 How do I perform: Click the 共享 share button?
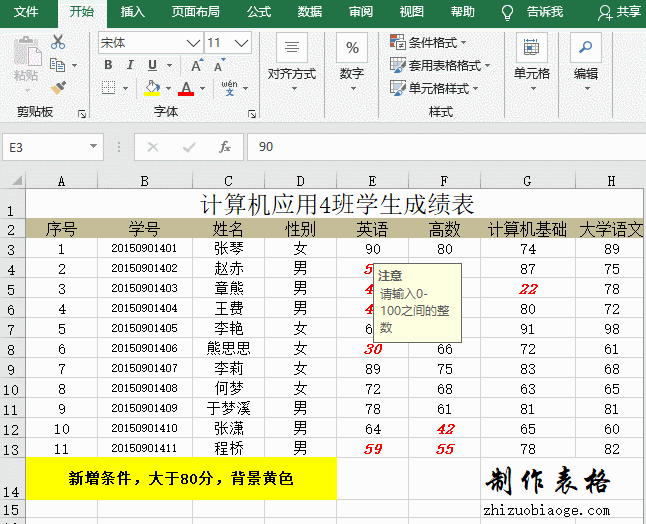(619, 12)
